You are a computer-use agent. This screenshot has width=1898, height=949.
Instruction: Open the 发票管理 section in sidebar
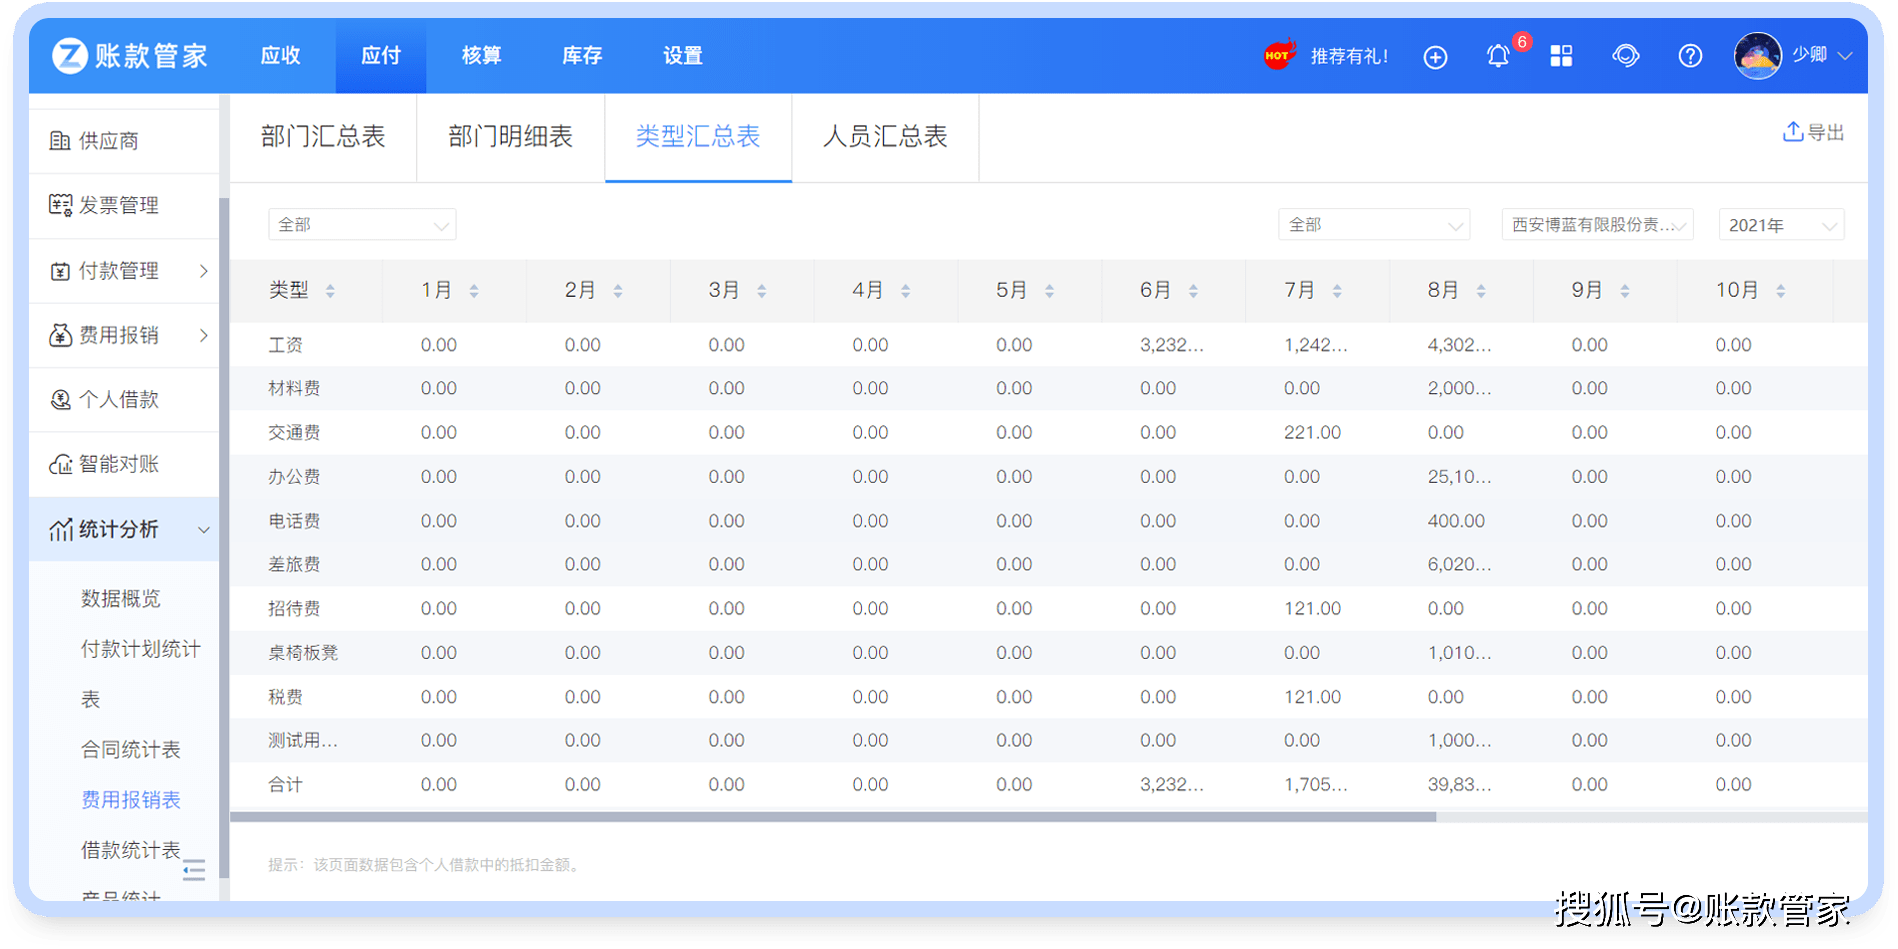click(120, 205)
